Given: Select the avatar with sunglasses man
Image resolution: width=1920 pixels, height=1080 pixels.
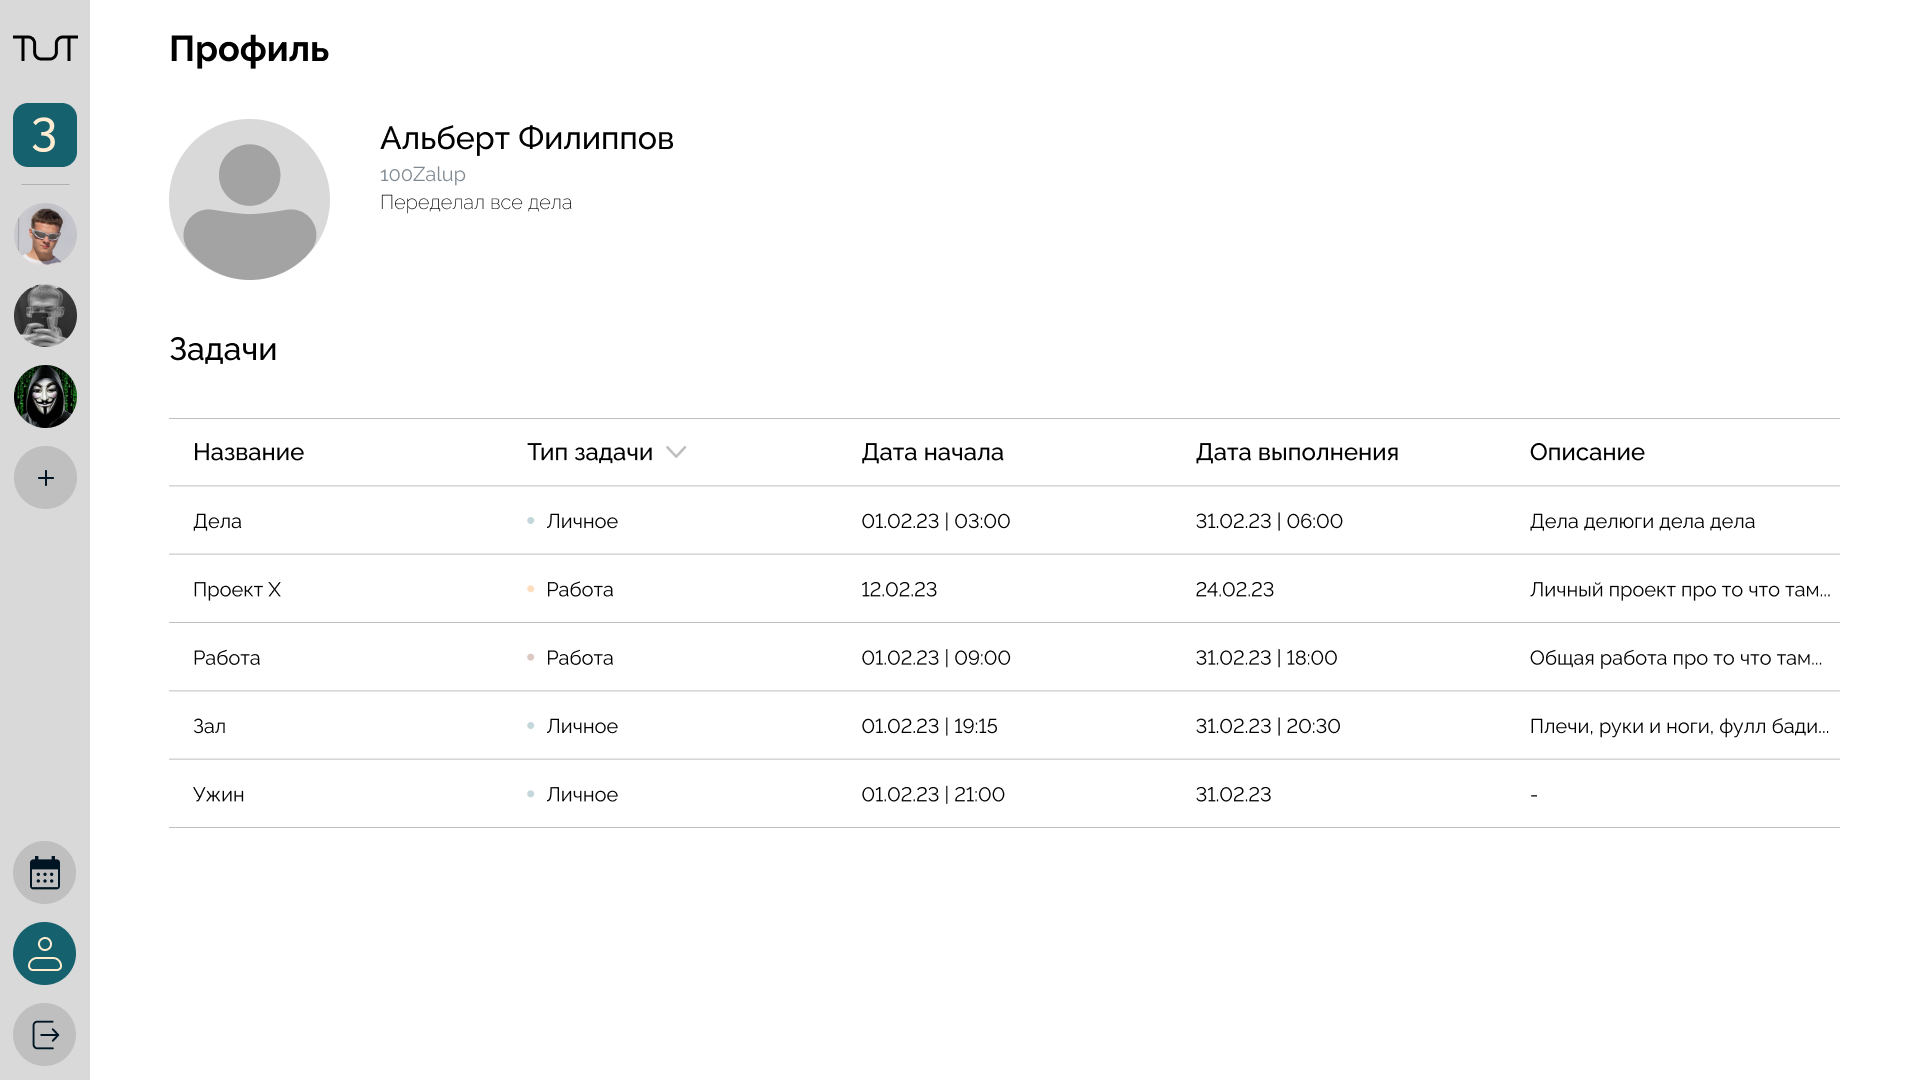Looking at the screenshot, I should [x=45, y=235].
